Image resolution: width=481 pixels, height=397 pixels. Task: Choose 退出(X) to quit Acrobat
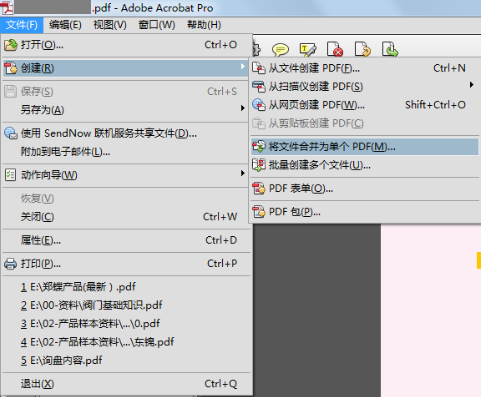pos(125,384)
